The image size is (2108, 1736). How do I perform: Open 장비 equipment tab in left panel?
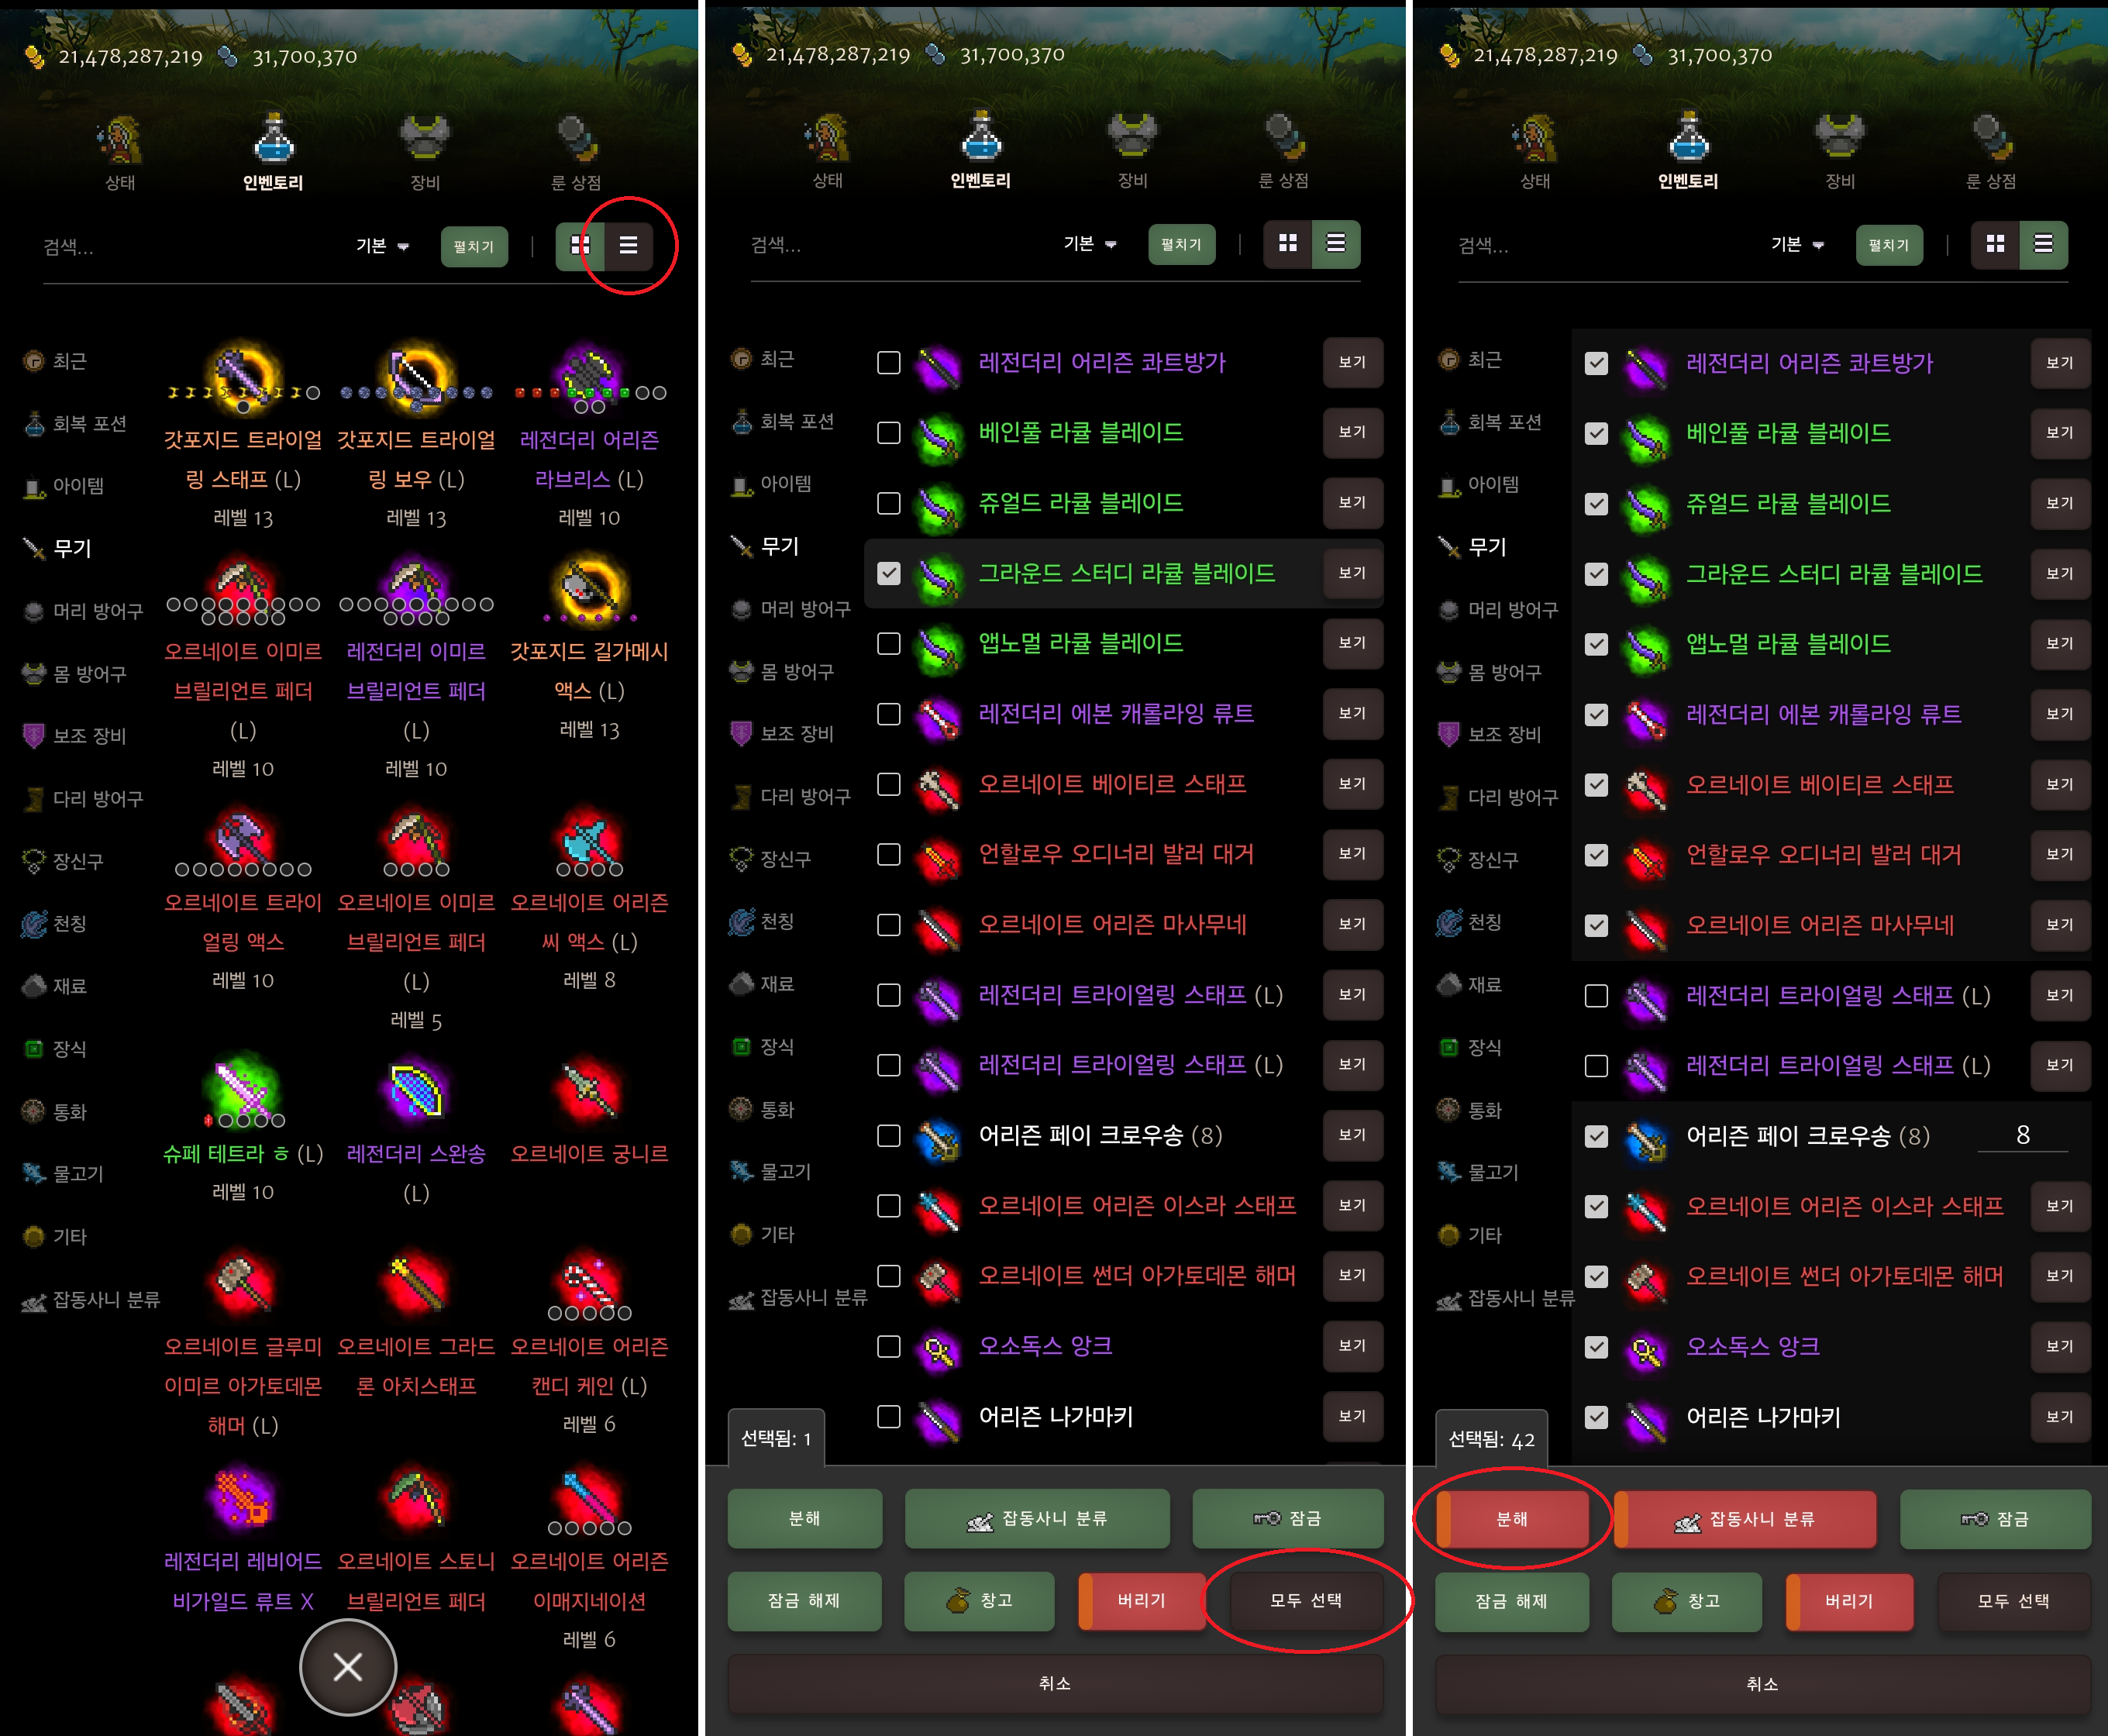[x=425, y=152]
